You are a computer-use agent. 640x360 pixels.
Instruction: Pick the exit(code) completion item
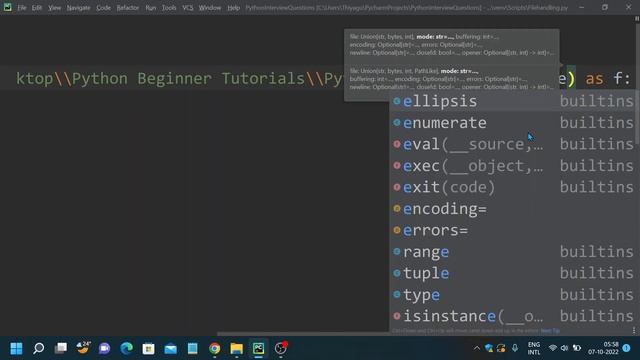512,187
